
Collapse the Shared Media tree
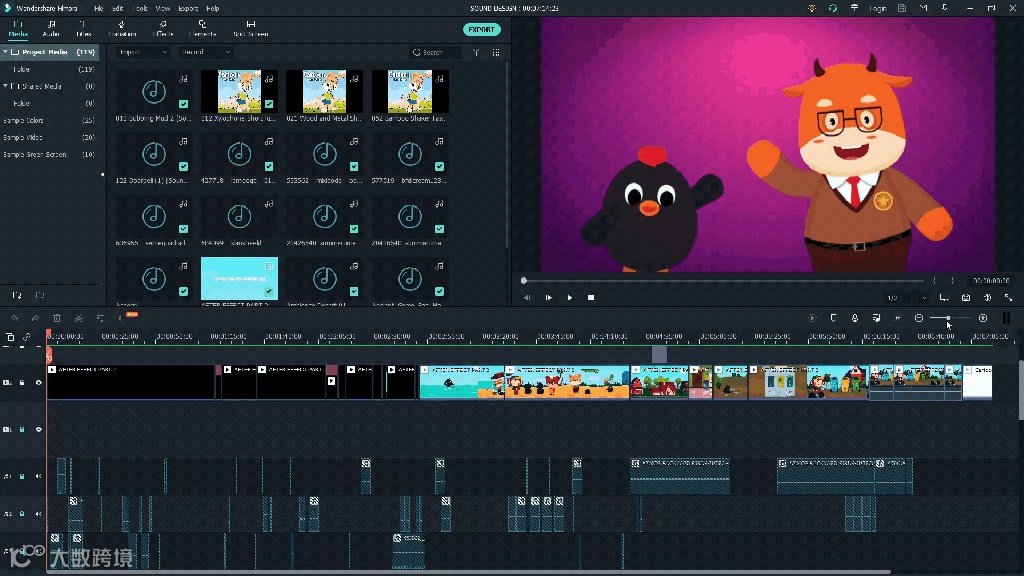(x=5, y=86)
